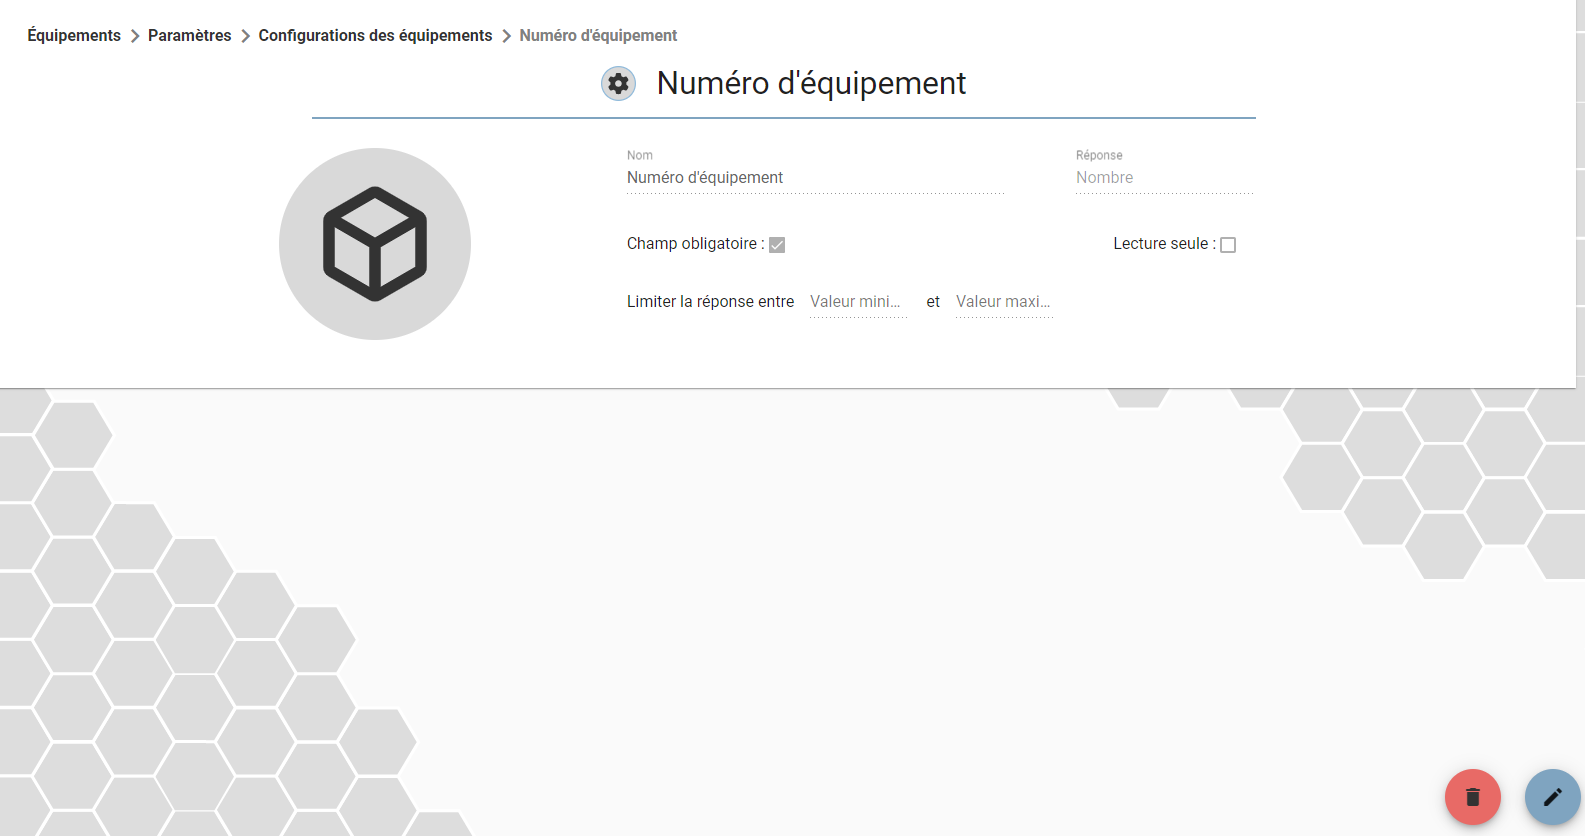The height and width of the screenshot is (836, 1585).
Task: Open the Réponse Nombre dropdown
Action: tap(1164, 178)
